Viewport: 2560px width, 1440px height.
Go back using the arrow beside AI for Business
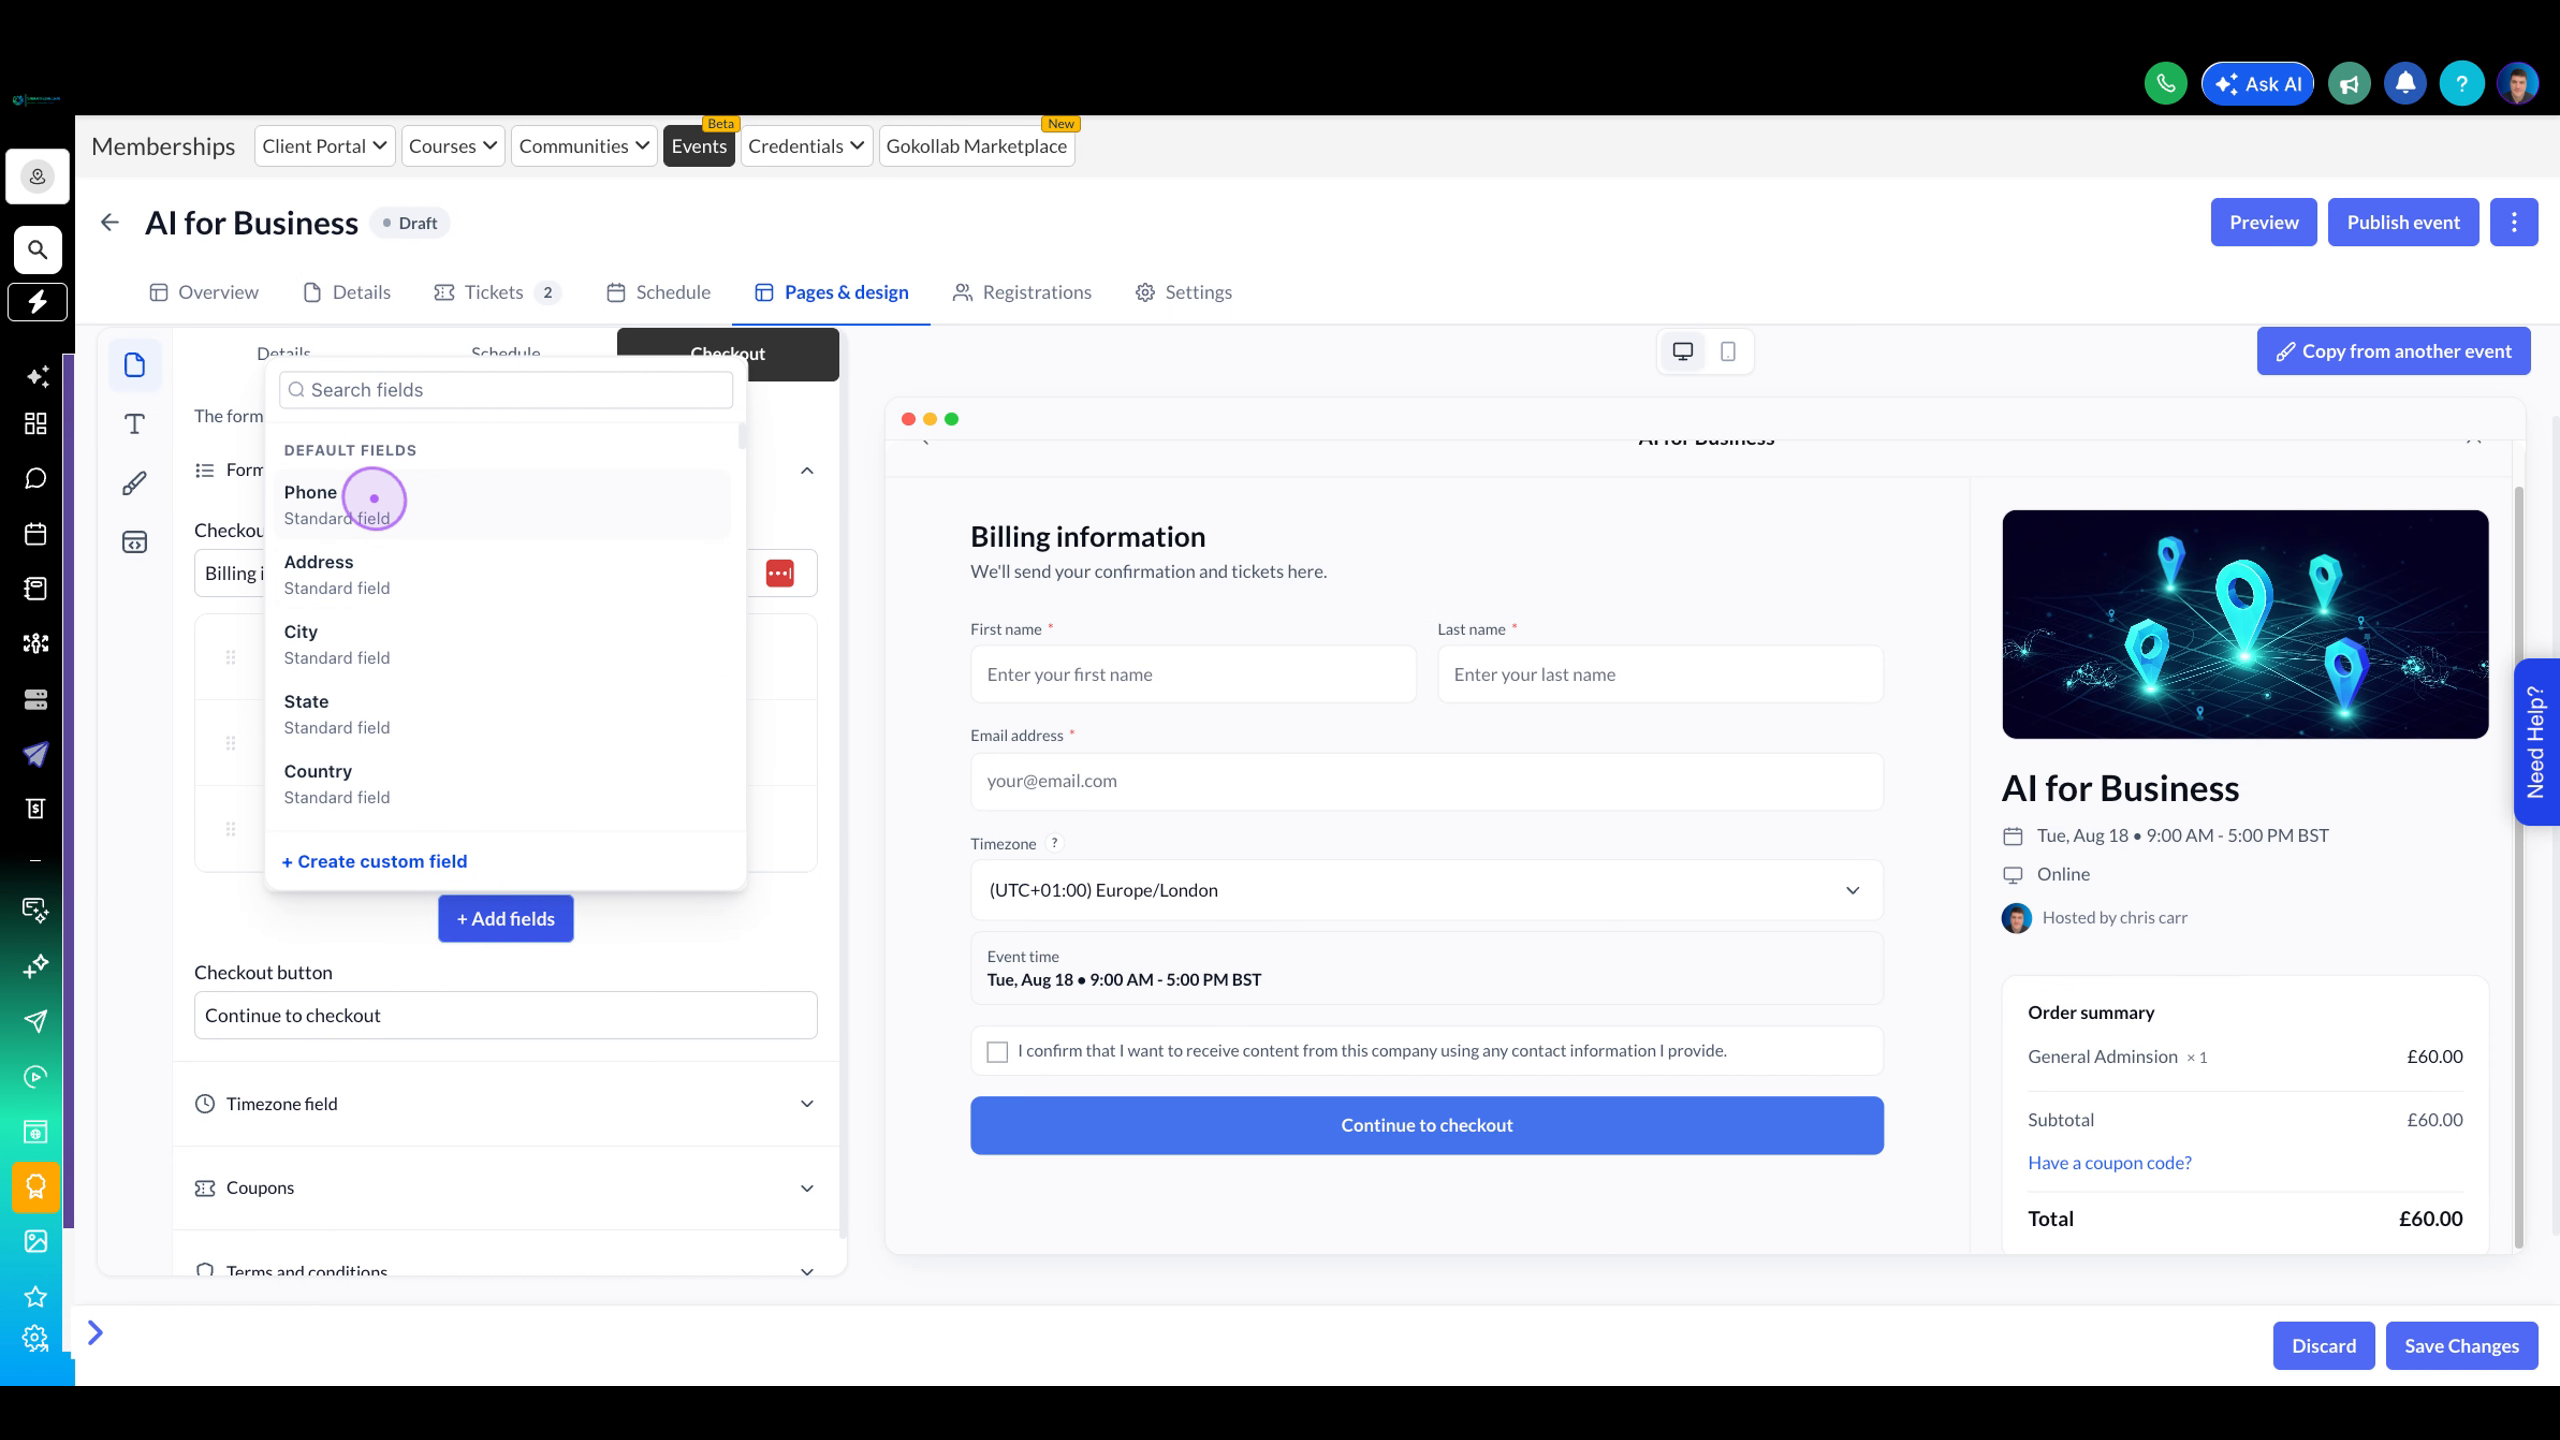coord(110,223)
